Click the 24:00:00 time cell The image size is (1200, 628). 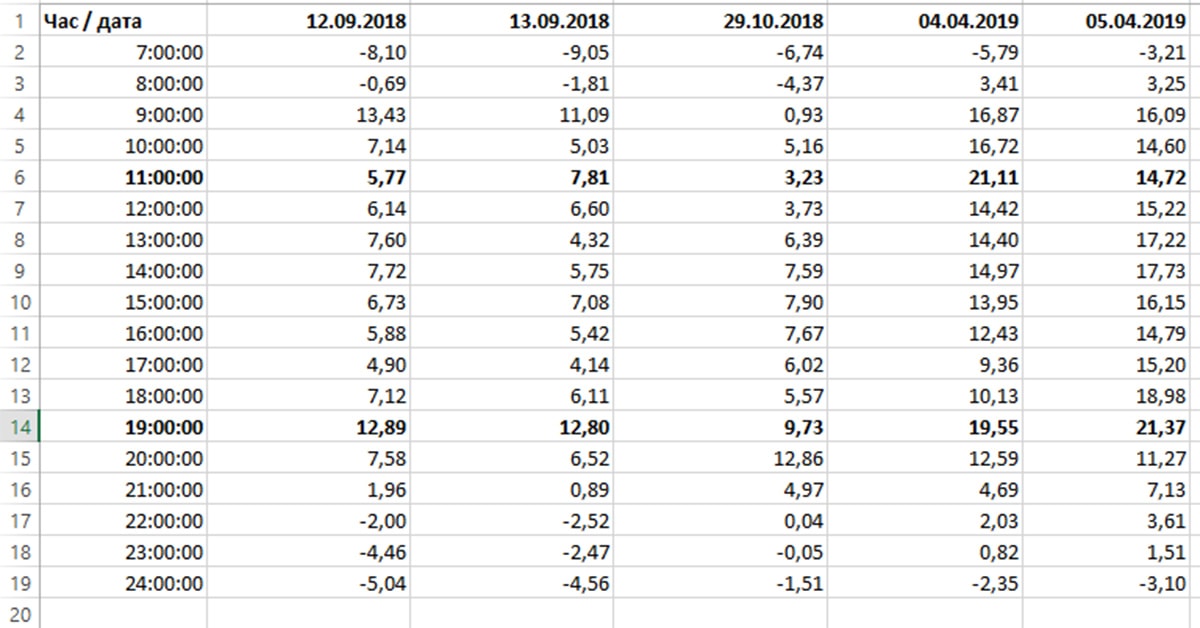[x=122, y=584]
